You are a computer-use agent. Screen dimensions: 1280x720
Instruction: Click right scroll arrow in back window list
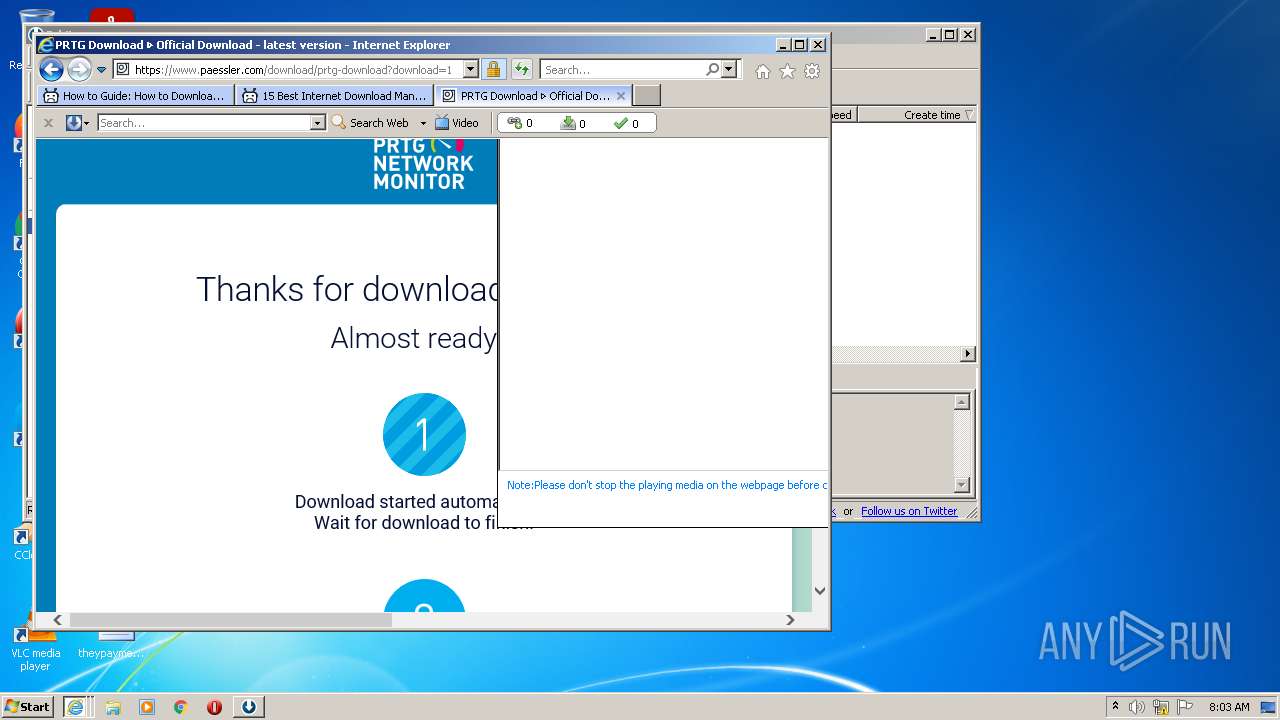967,354
